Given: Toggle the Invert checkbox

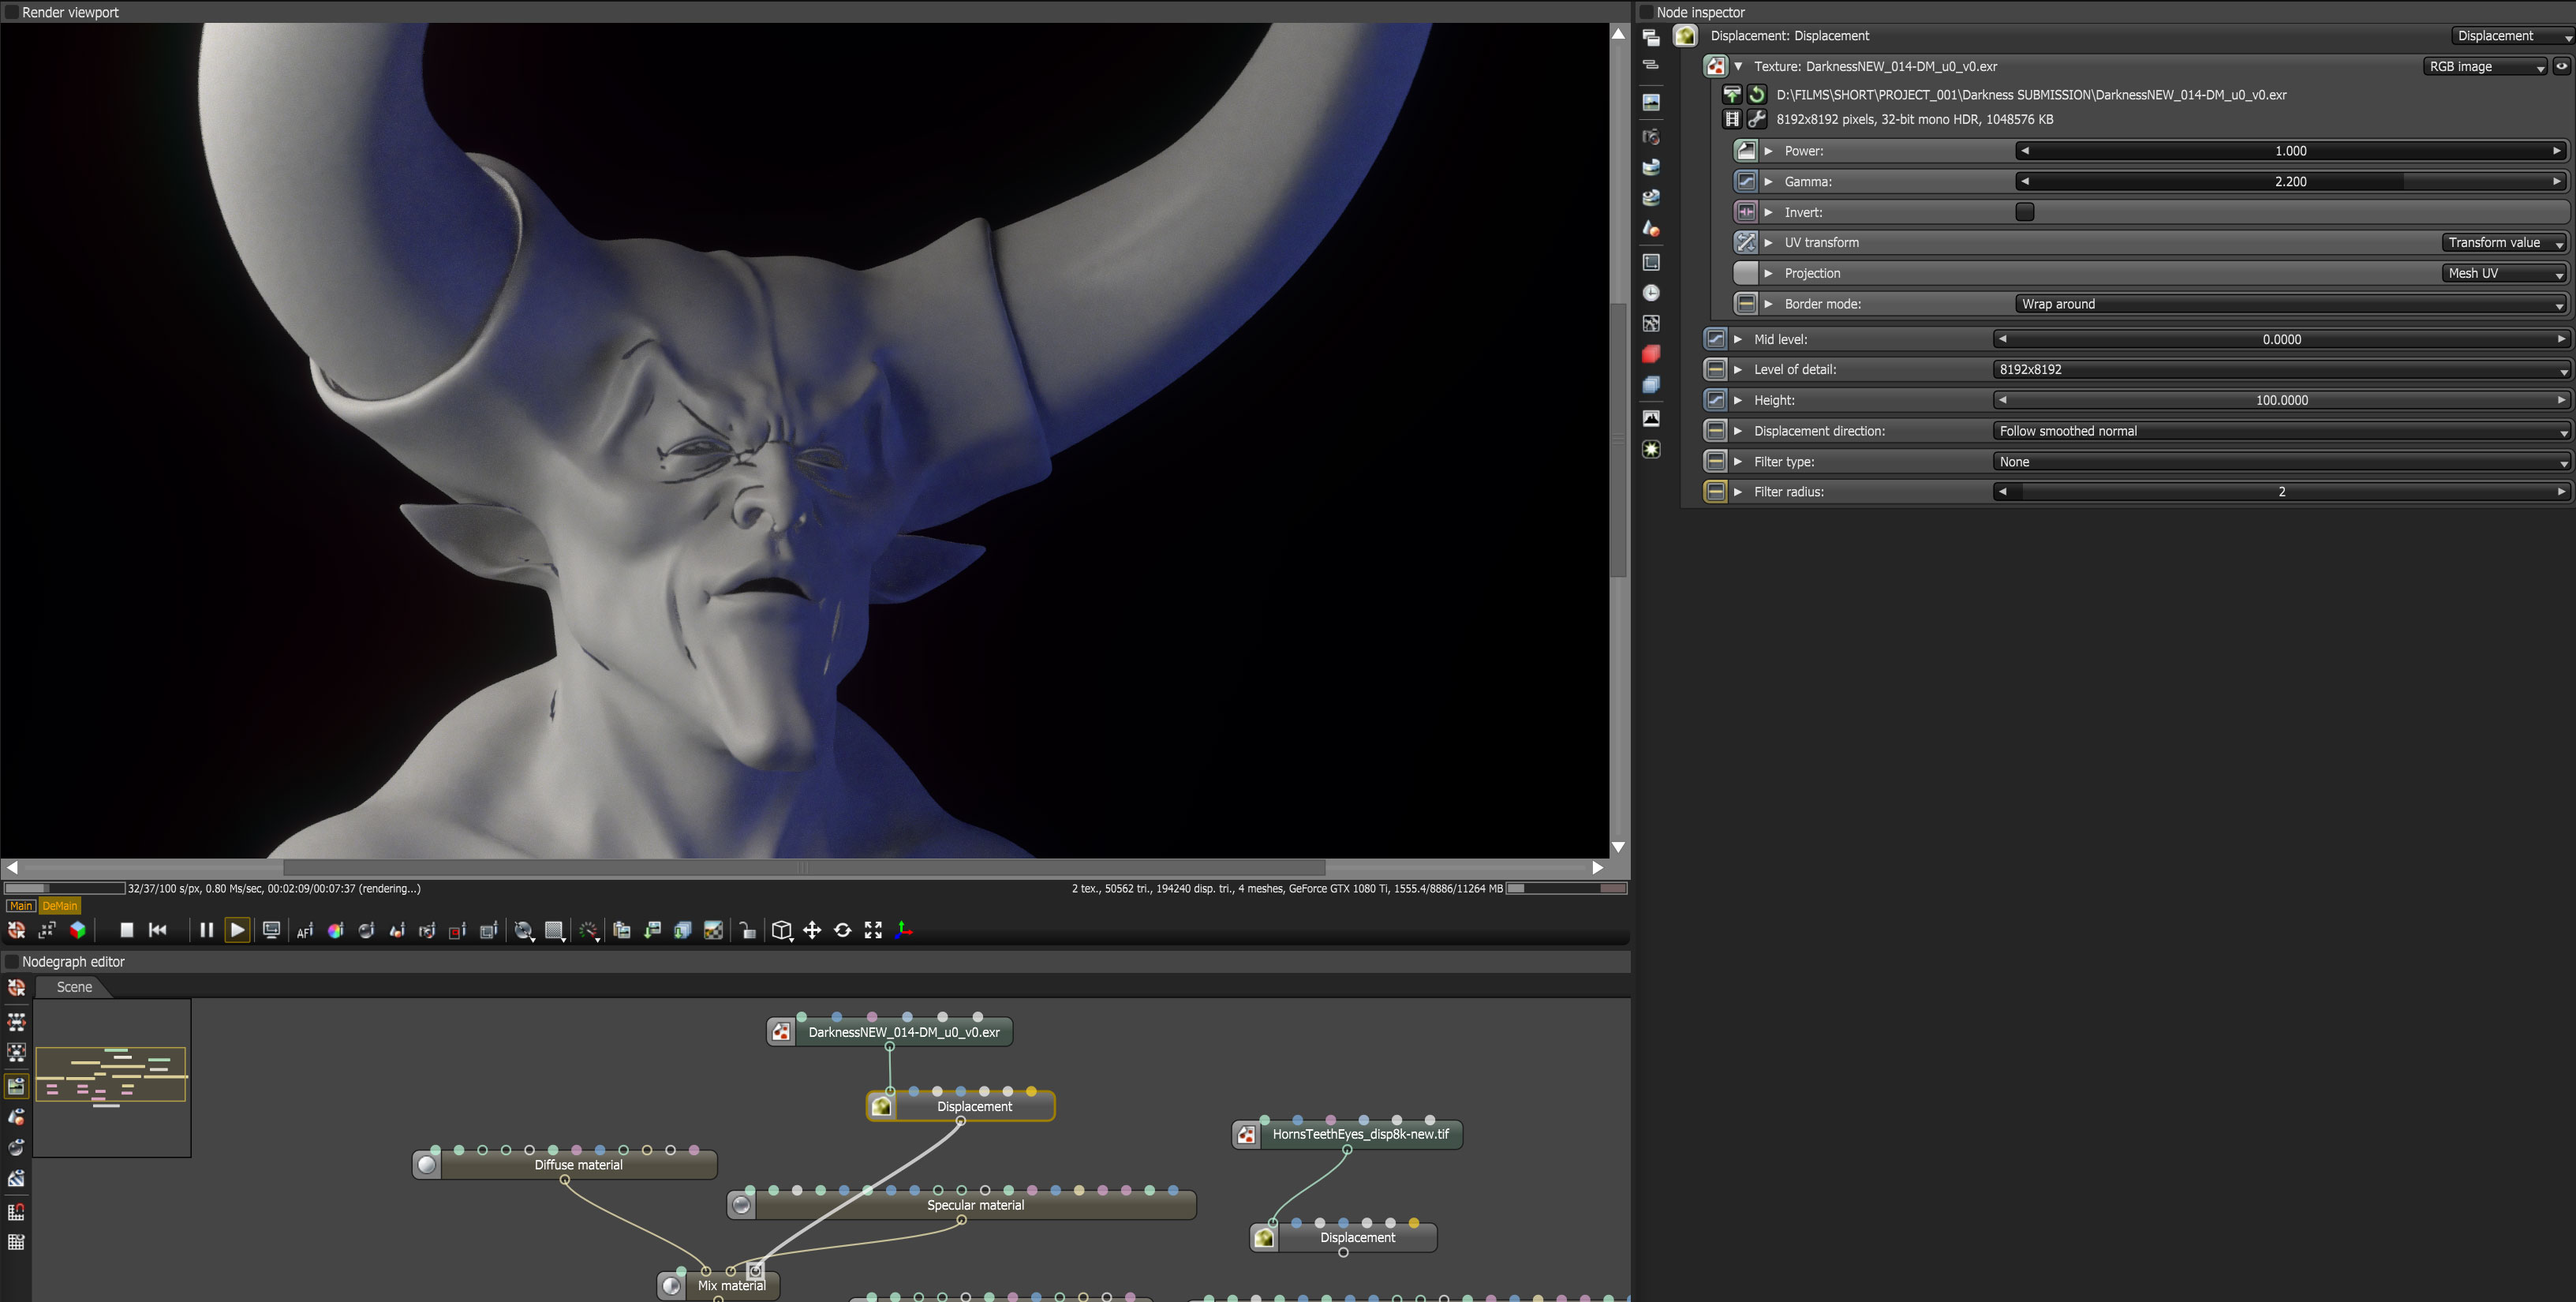Looking at the screenshot, I should pos(2024,212).
